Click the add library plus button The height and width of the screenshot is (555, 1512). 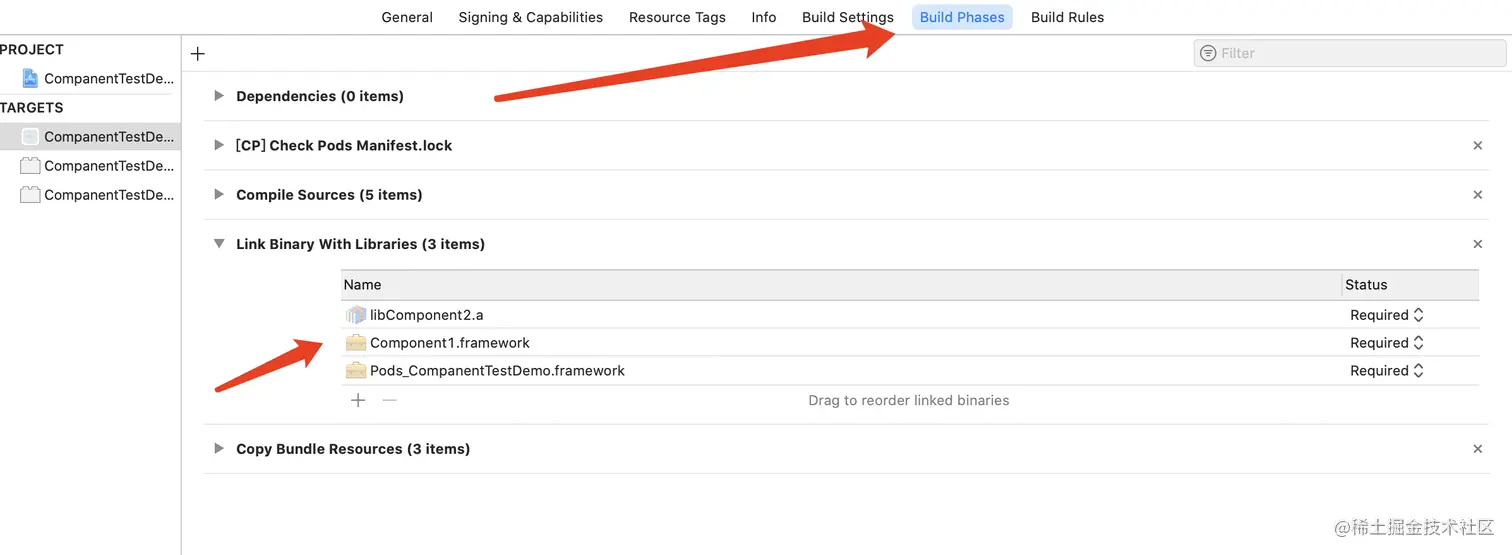(358, 400)
